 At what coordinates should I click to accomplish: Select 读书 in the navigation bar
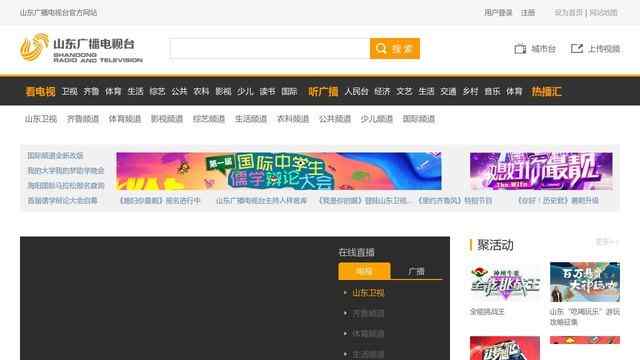pos(267,91)
